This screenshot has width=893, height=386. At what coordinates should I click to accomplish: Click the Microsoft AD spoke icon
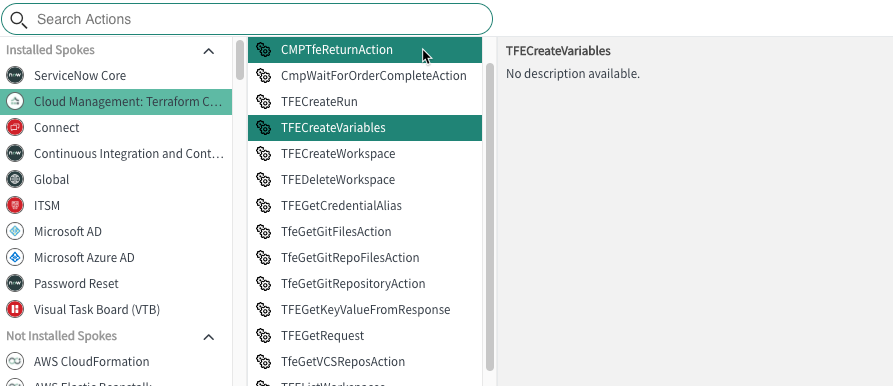pos(15,232)
